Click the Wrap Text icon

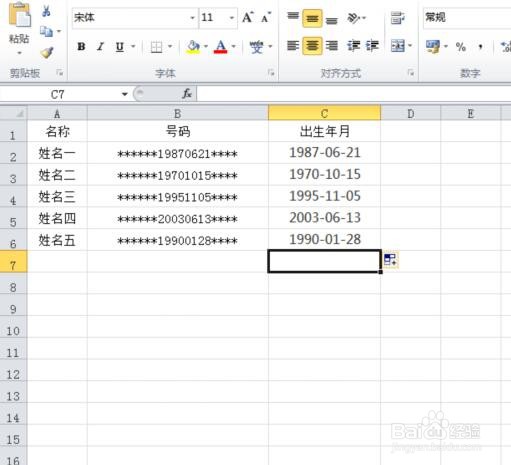[397, 17]
